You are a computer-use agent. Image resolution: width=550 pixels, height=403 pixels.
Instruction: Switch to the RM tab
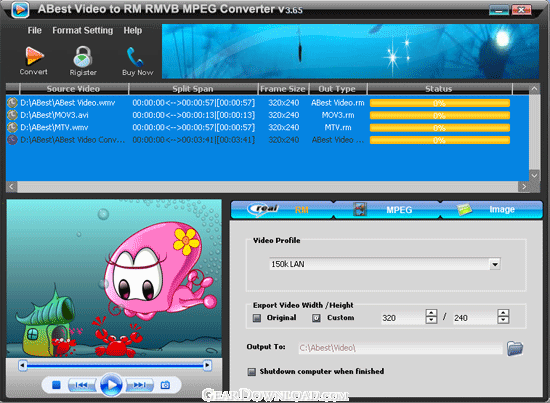(282, 210)
